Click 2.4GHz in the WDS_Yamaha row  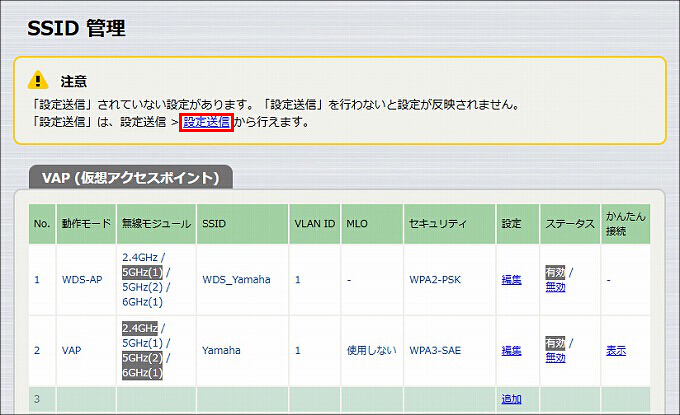point(140,258)
